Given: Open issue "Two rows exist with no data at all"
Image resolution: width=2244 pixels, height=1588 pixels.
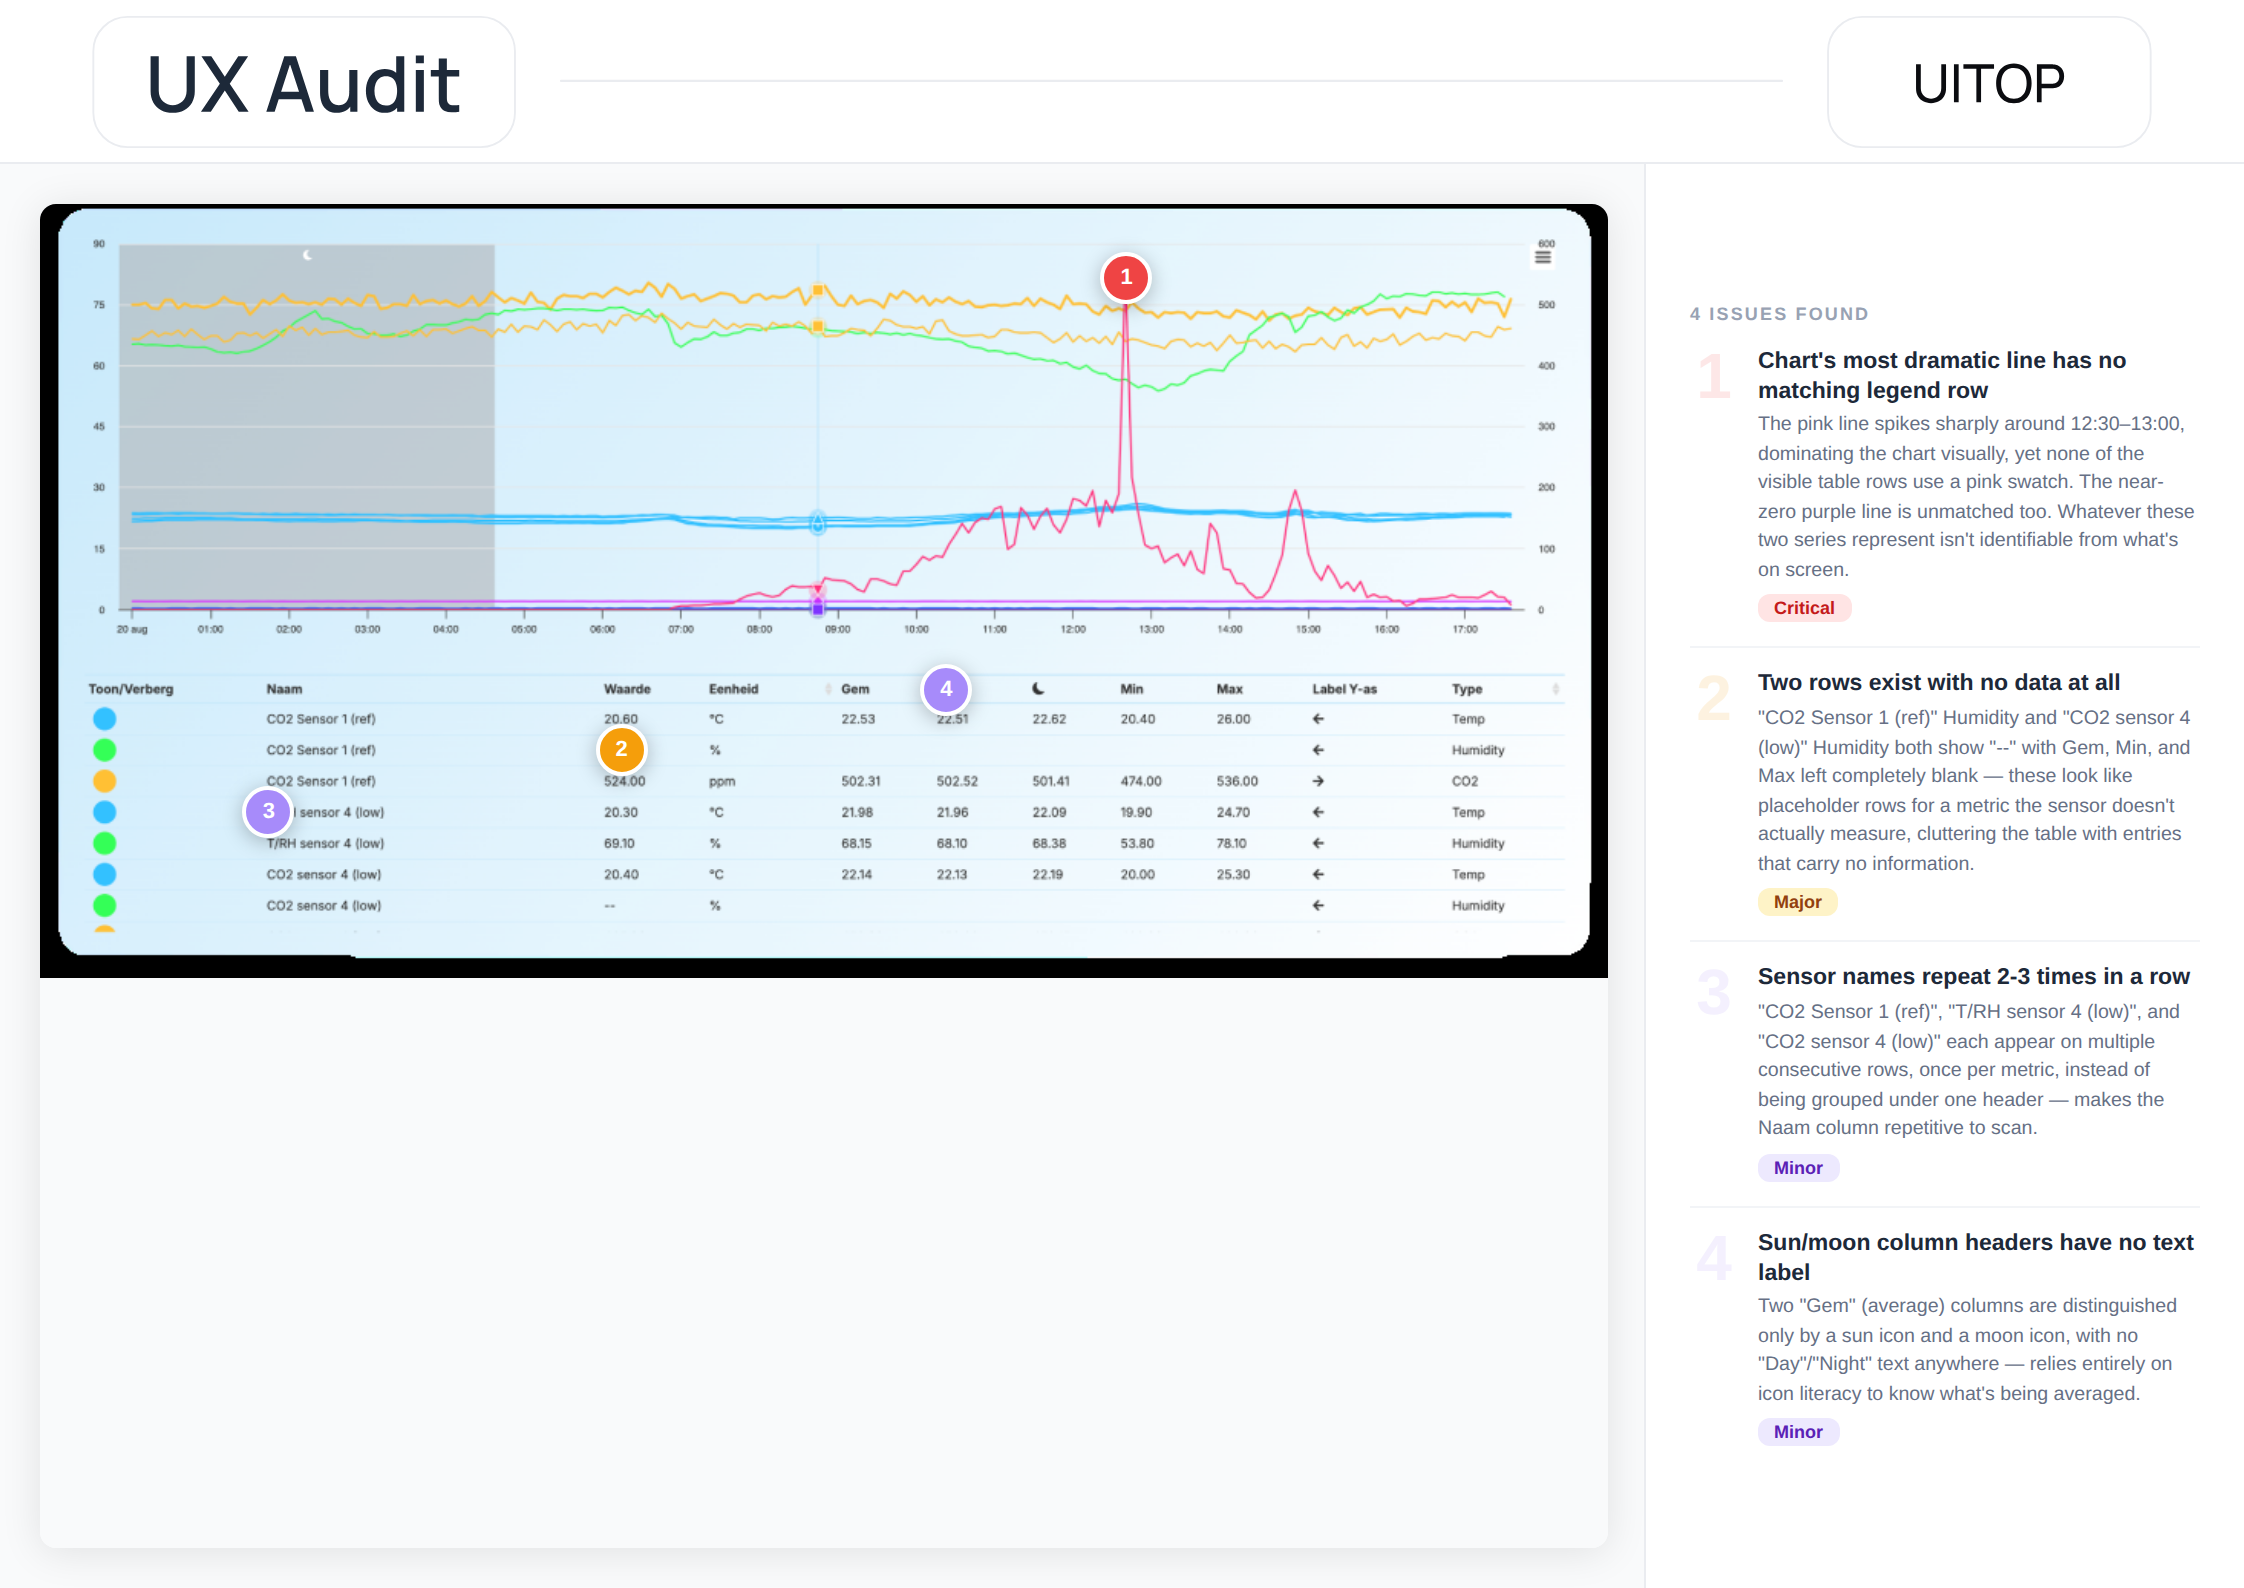Looking at the screenshot, I should point(1939,682).
